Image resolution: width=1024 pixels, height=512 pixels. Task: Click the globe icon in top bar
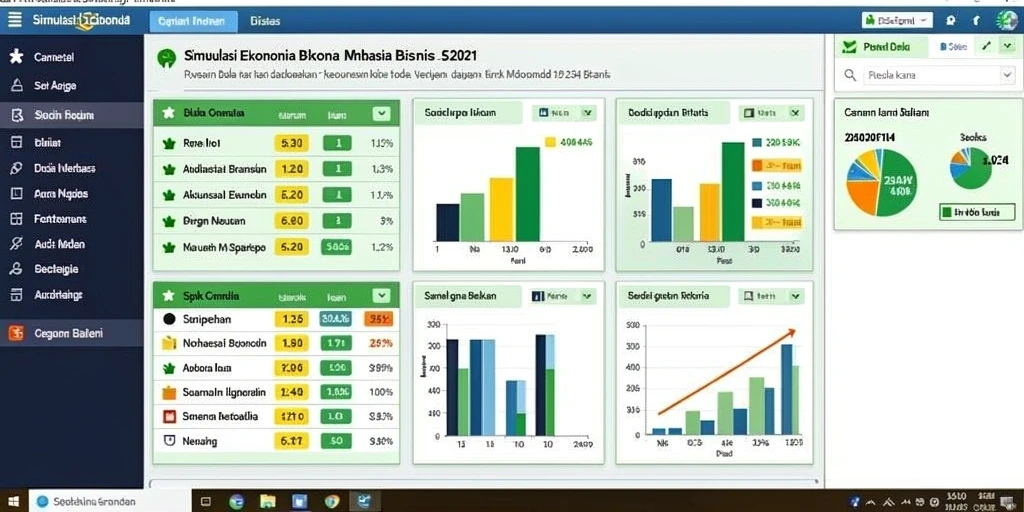[1006, 21]
